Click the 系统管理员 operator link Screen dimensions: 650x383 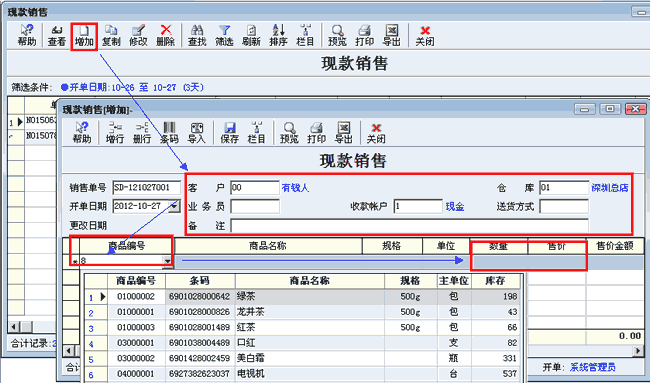[592, 367]
